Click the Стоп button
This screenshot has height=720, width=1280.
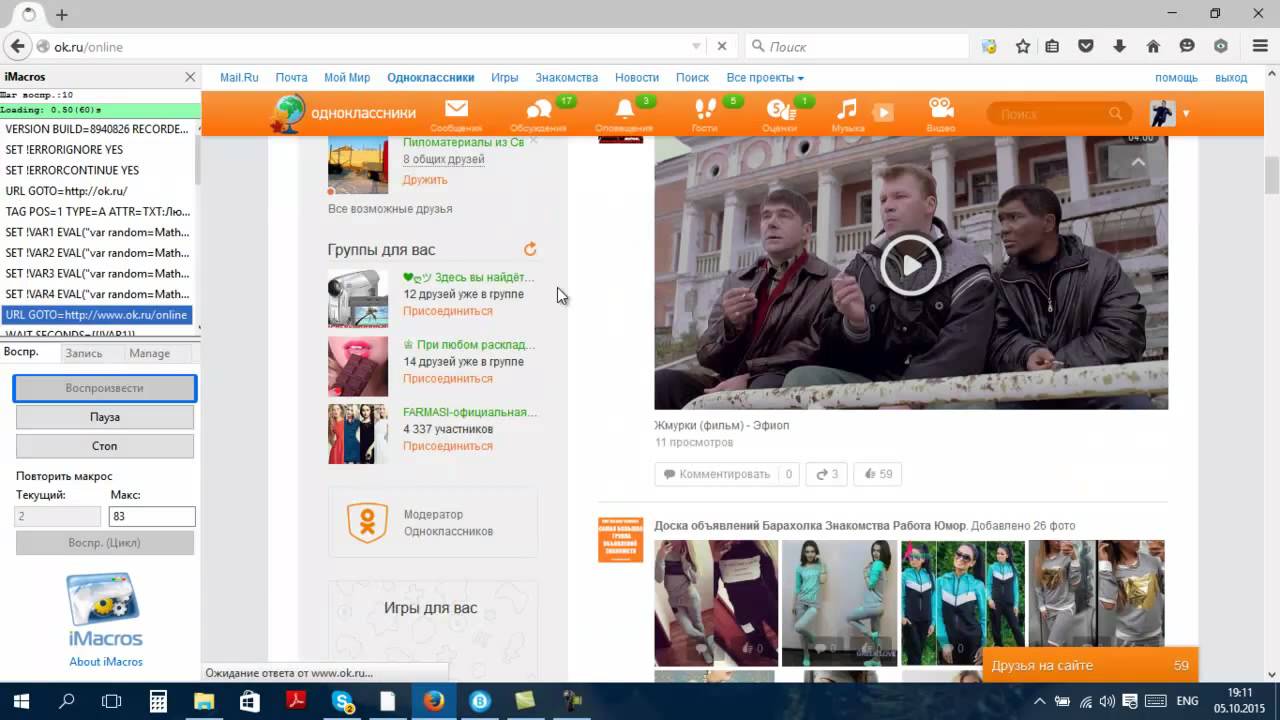[105, 446]
